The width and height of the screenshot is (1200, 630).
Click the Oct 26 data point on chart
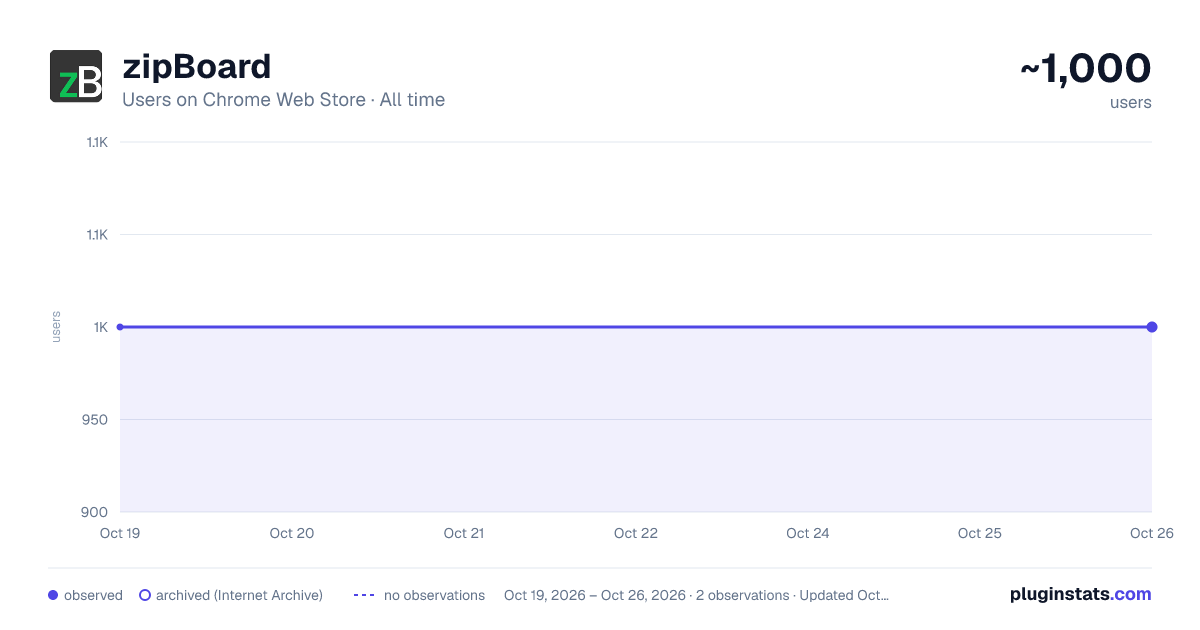(x=1152, y=327)
